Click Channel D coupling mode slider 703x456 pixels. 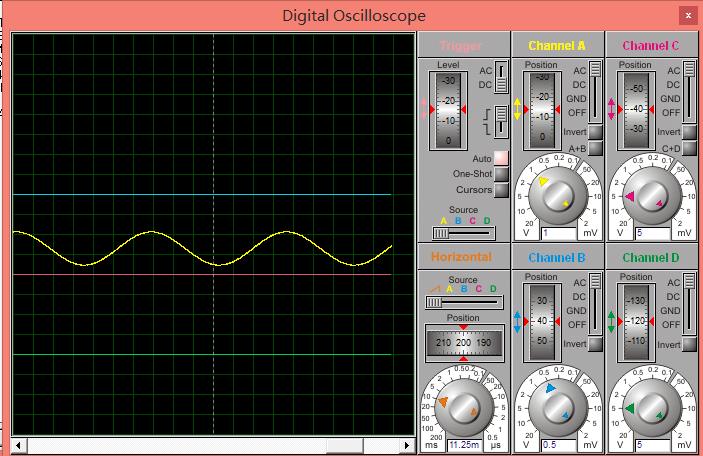pos(690,304)
